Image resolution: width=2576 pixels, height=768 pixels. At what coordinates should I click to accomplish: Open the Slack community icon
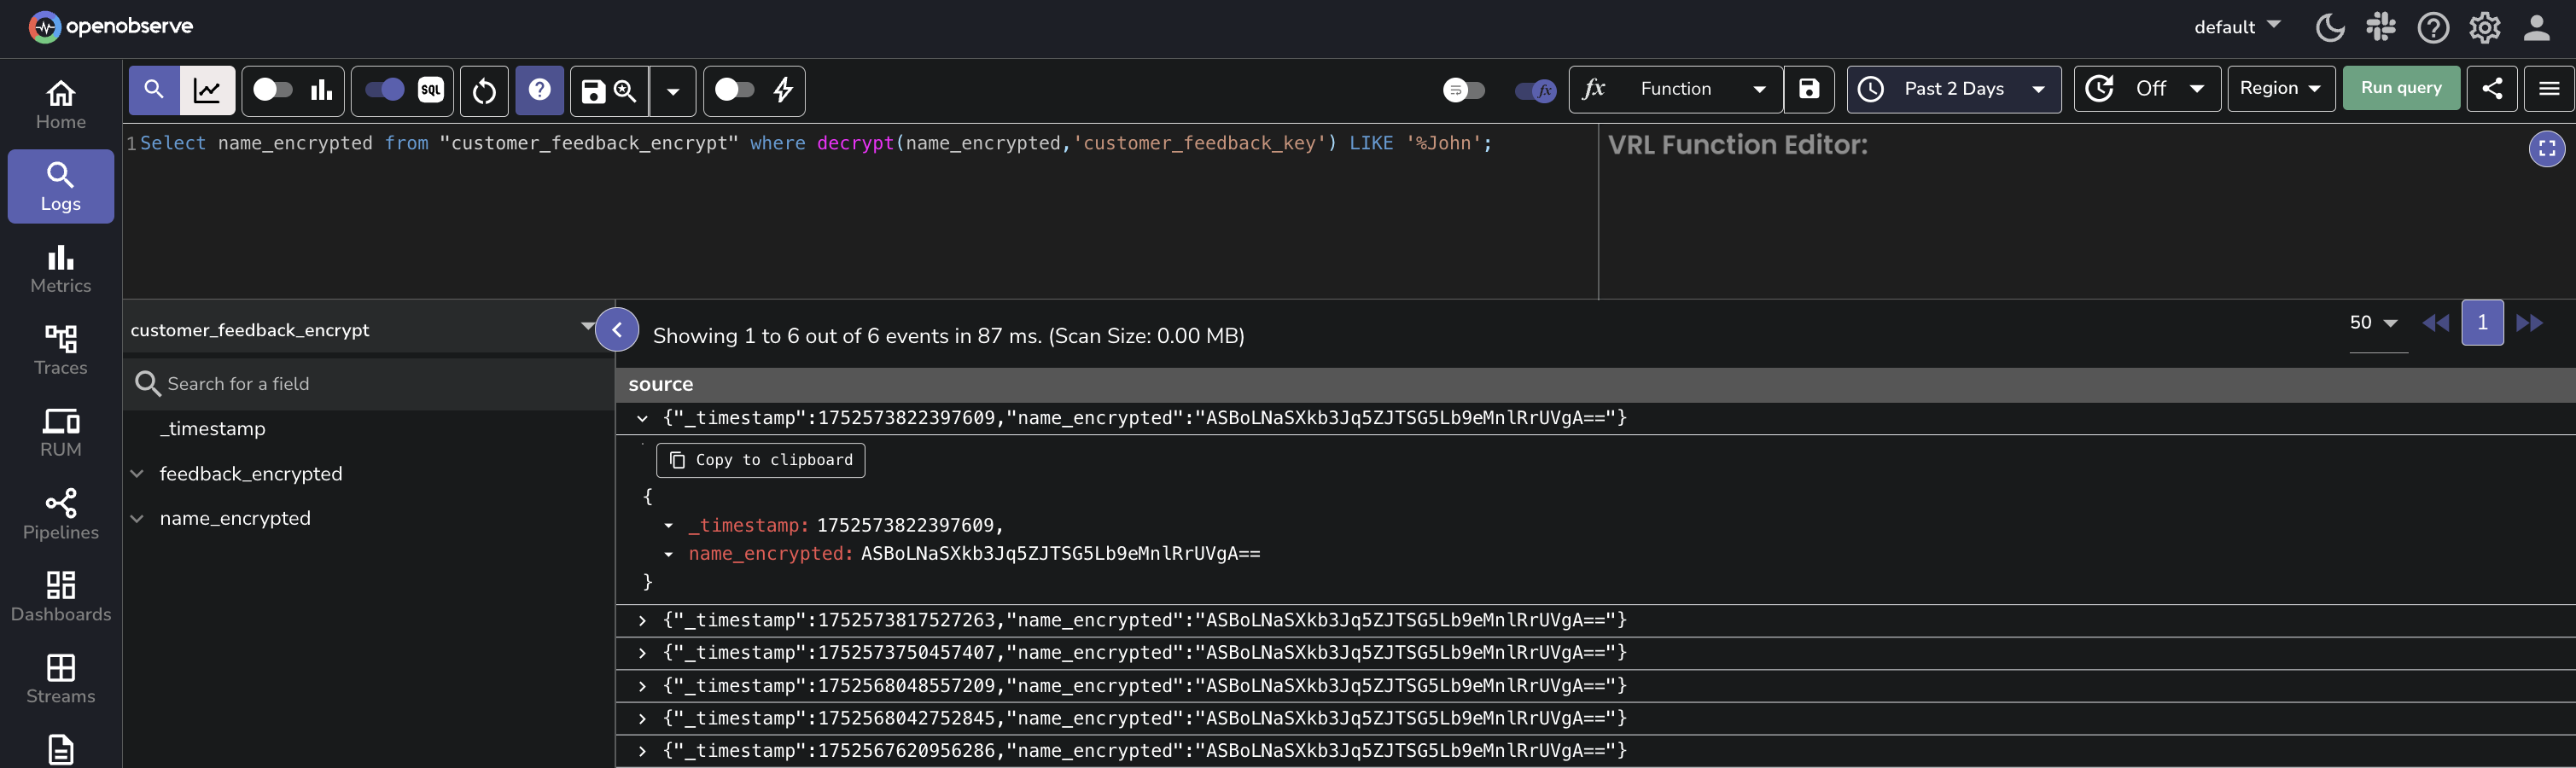click(x=2382, y=27)
